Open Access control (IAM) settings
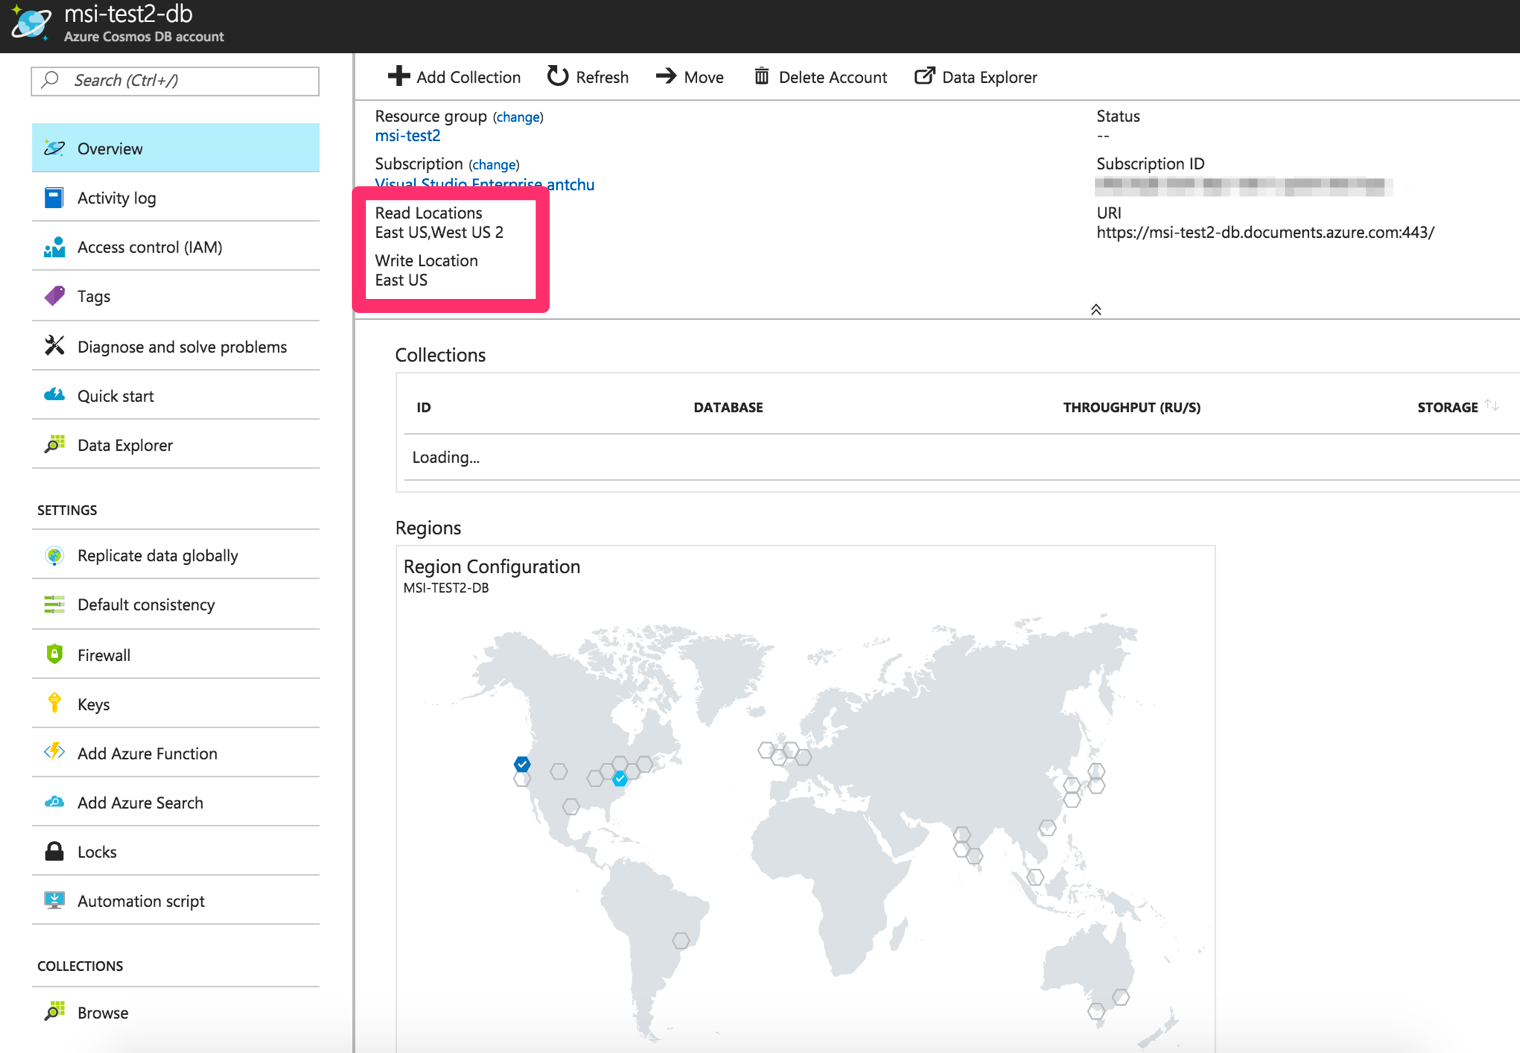The width and height of the screenshot is (1520, 1053). click(x=176, y=247)
